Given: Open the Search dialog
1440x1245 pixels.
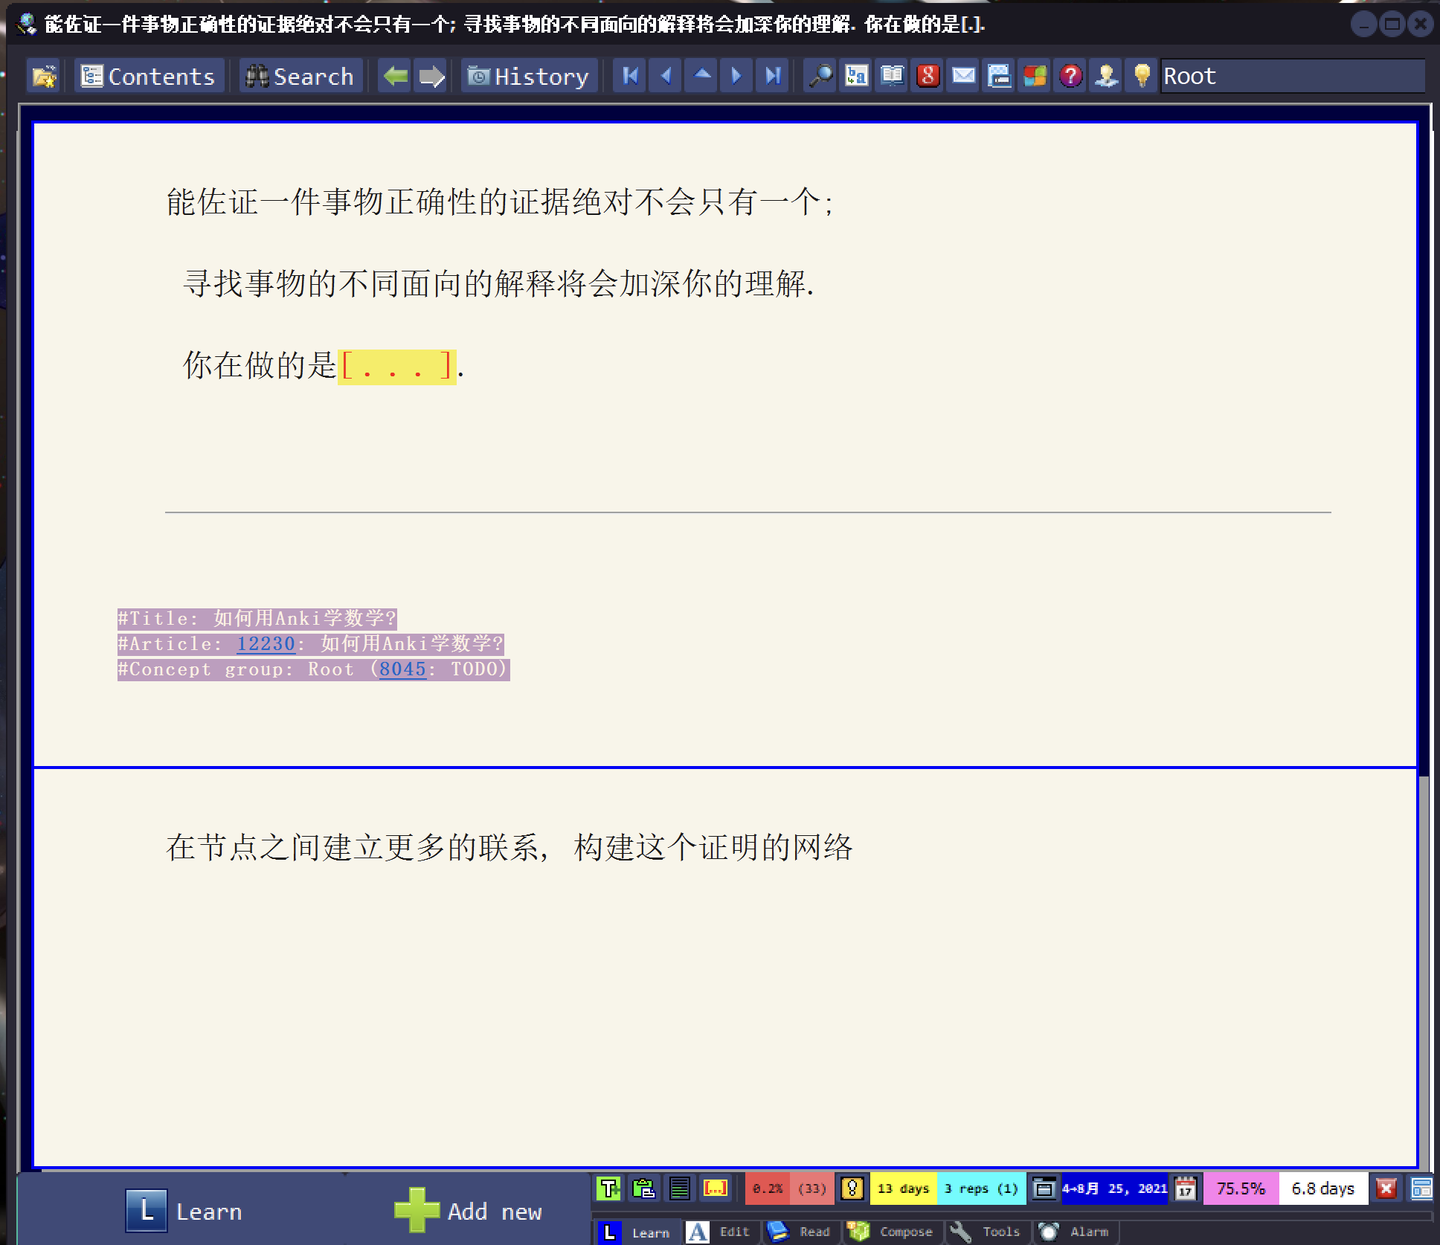Looking at the screenshot, I should pos(300,76).
